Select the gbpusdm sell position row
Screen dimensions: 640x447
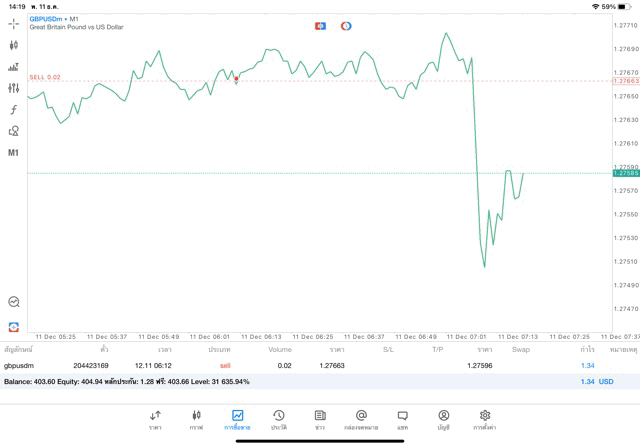pyautogui.click(x=300, y=366)
